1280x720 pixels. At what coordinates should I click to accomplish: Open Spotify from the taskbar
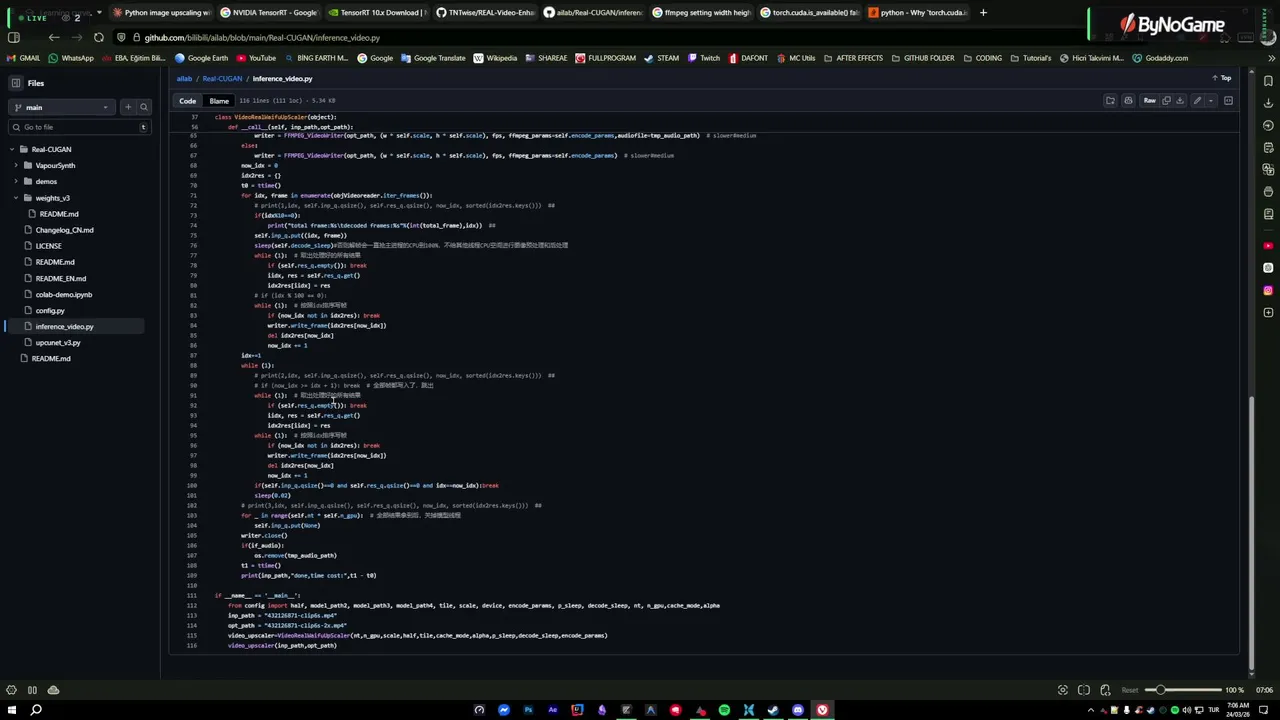pos(724,710)
